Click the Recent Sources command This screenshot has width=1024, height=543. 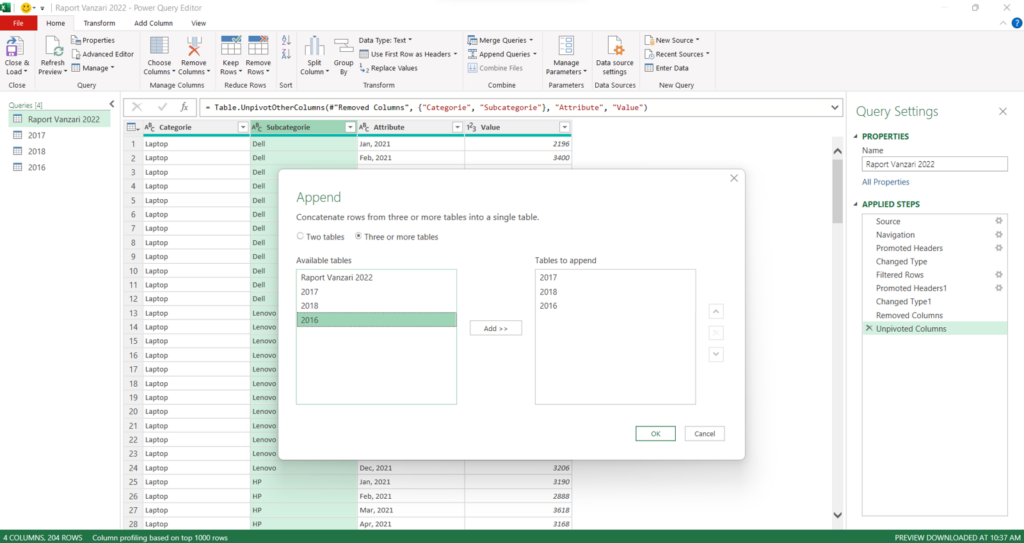click(677, 54)
